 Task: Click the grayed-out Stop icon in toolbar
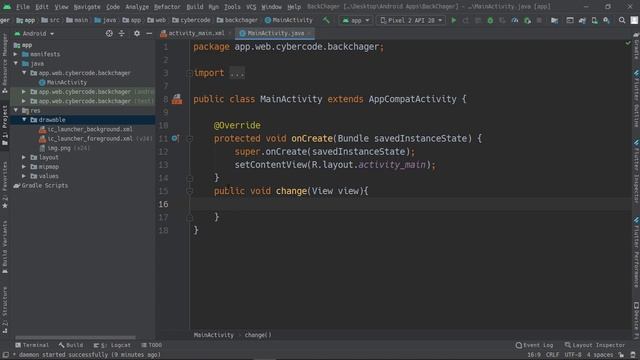click(539, 20)
